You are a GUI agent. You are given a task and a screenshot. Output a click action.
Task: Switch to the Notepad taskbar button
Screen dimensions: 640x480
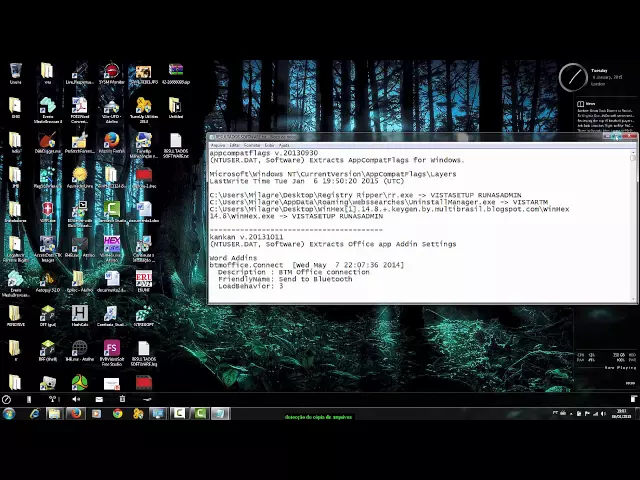point(220,413)
